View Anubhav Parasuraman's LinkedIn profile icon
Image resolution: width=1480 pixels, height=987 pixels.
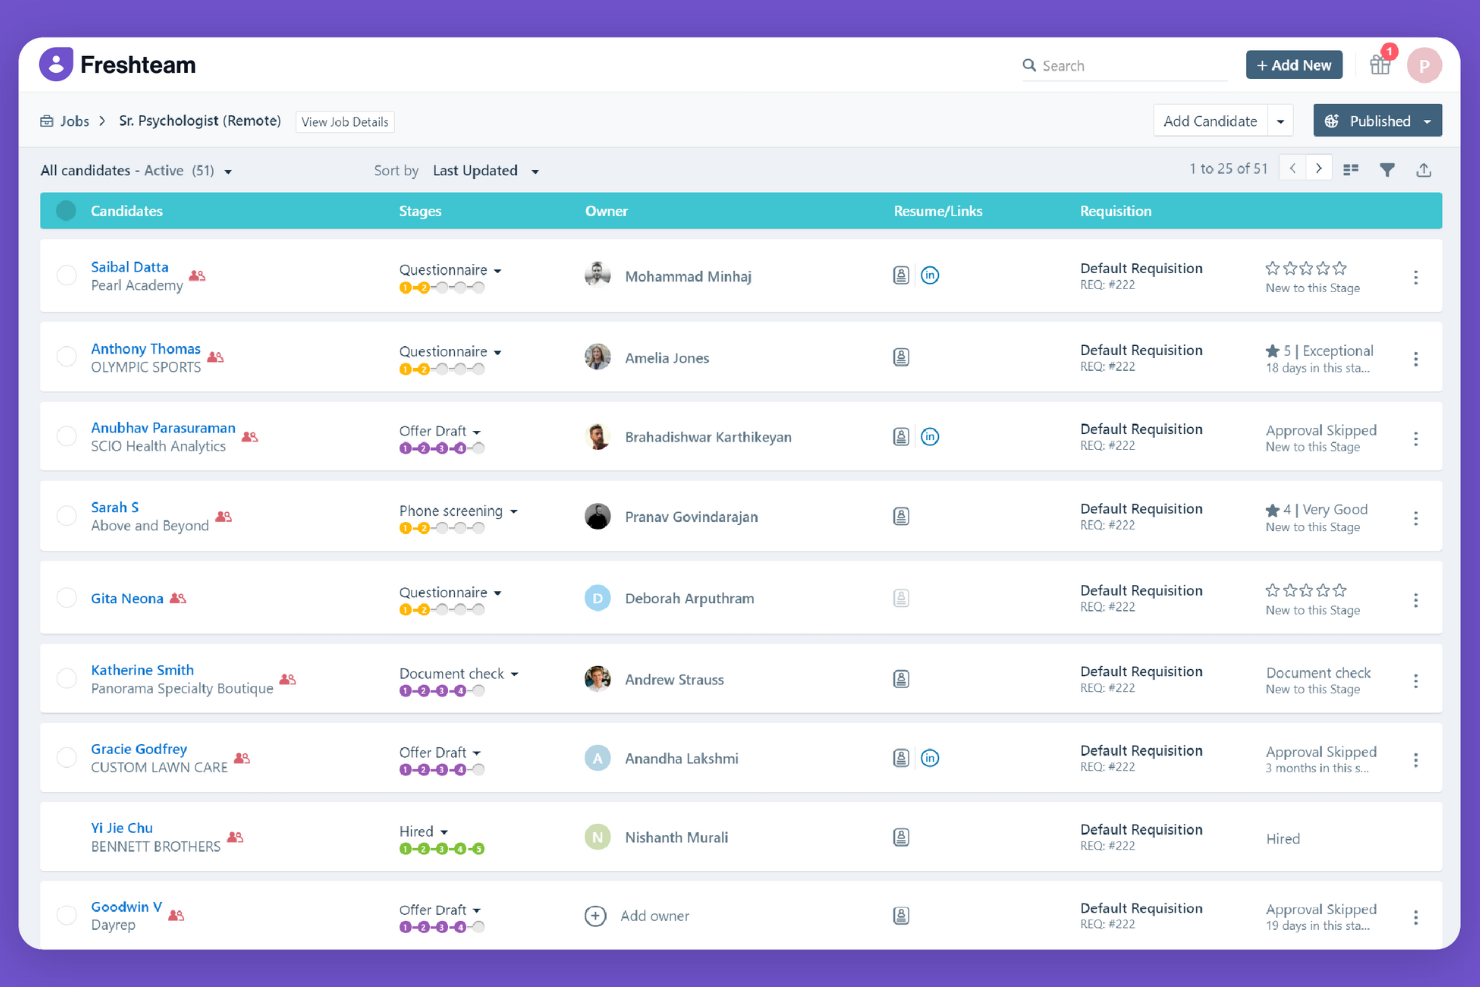click(930, 437)
